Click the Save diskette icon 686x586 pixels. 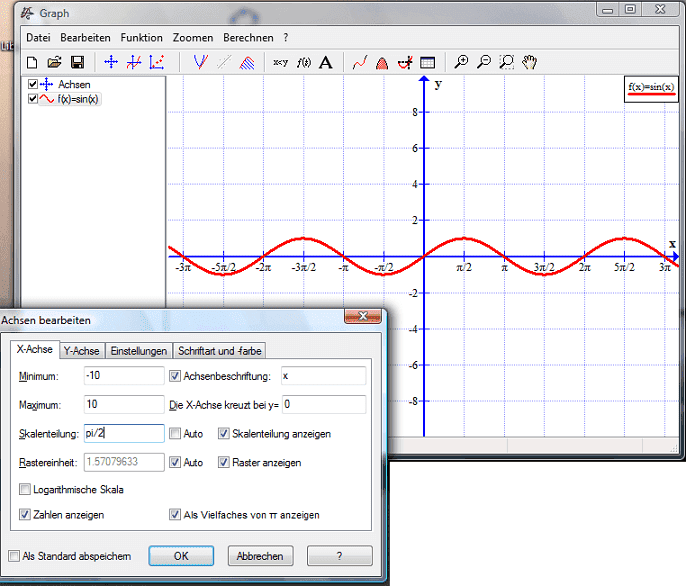[x=76, y=62]
